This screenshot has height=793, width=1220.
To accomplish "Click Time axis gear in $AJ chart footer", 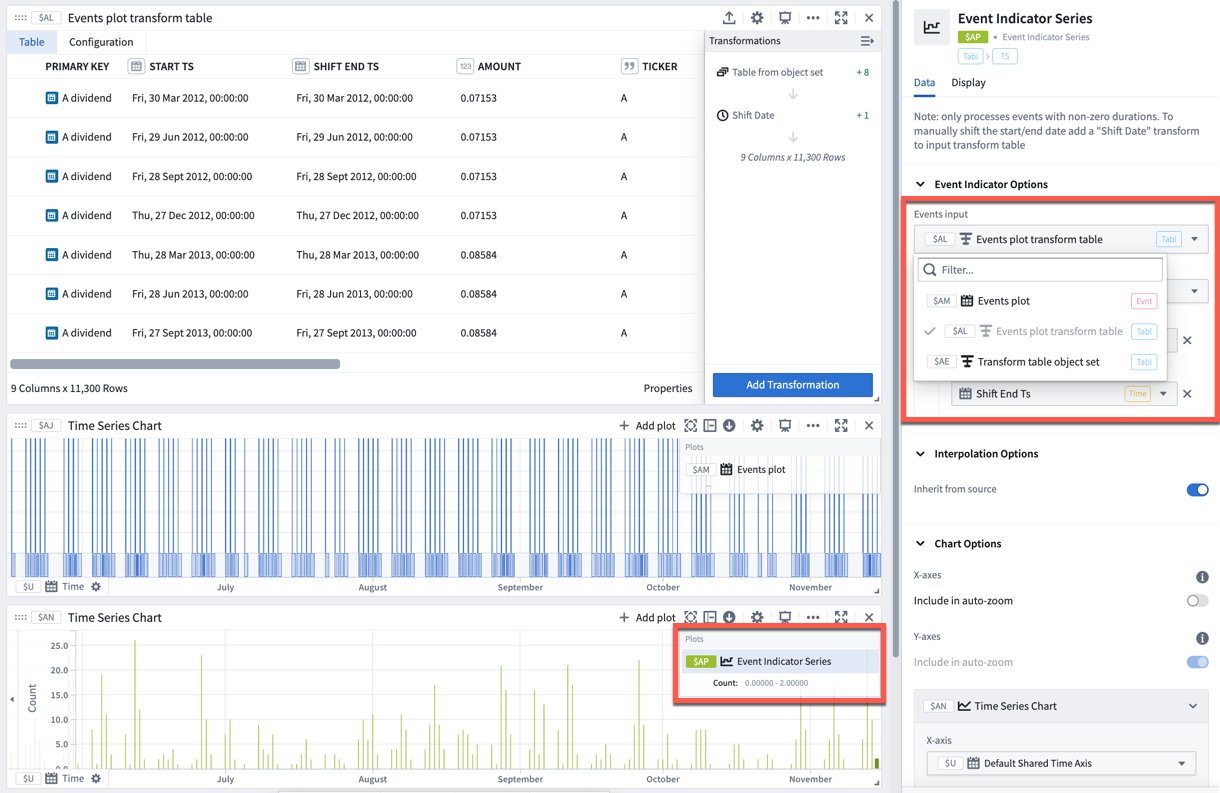I will point(96,587).
